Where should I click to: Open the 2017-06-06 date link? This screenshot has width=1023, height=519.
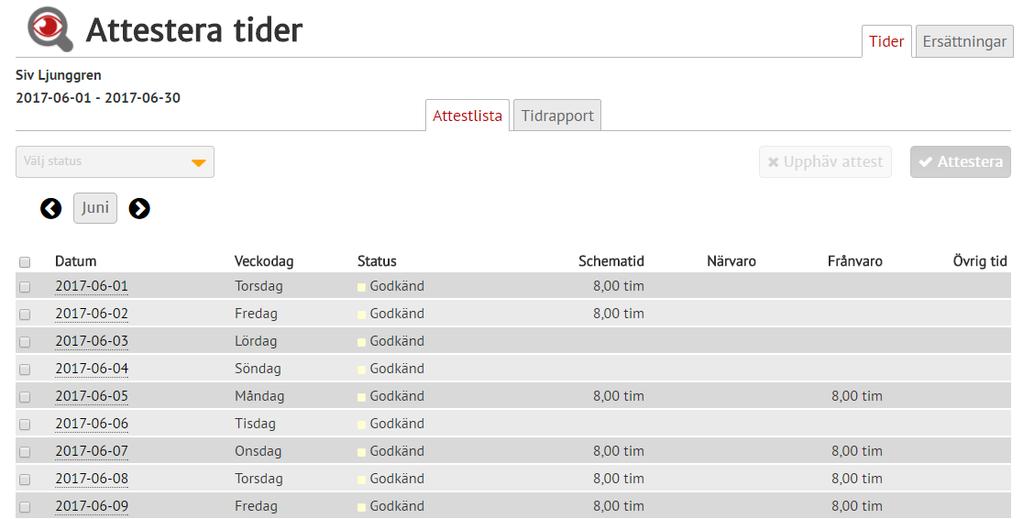91,423
